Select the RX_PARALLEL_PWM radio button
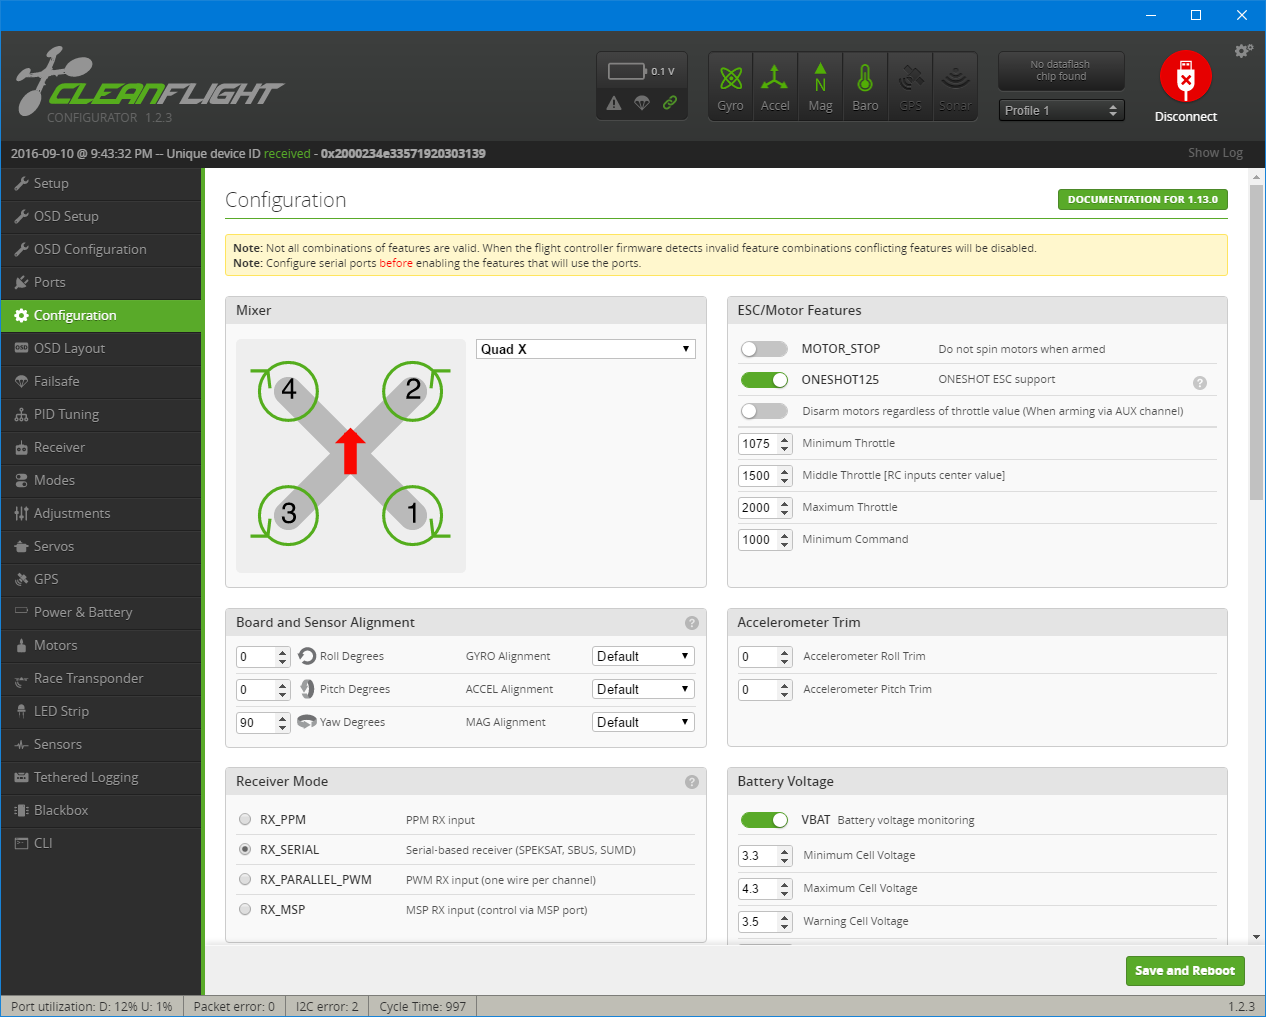This screenshot has height=1017, width=1266. 245,879
